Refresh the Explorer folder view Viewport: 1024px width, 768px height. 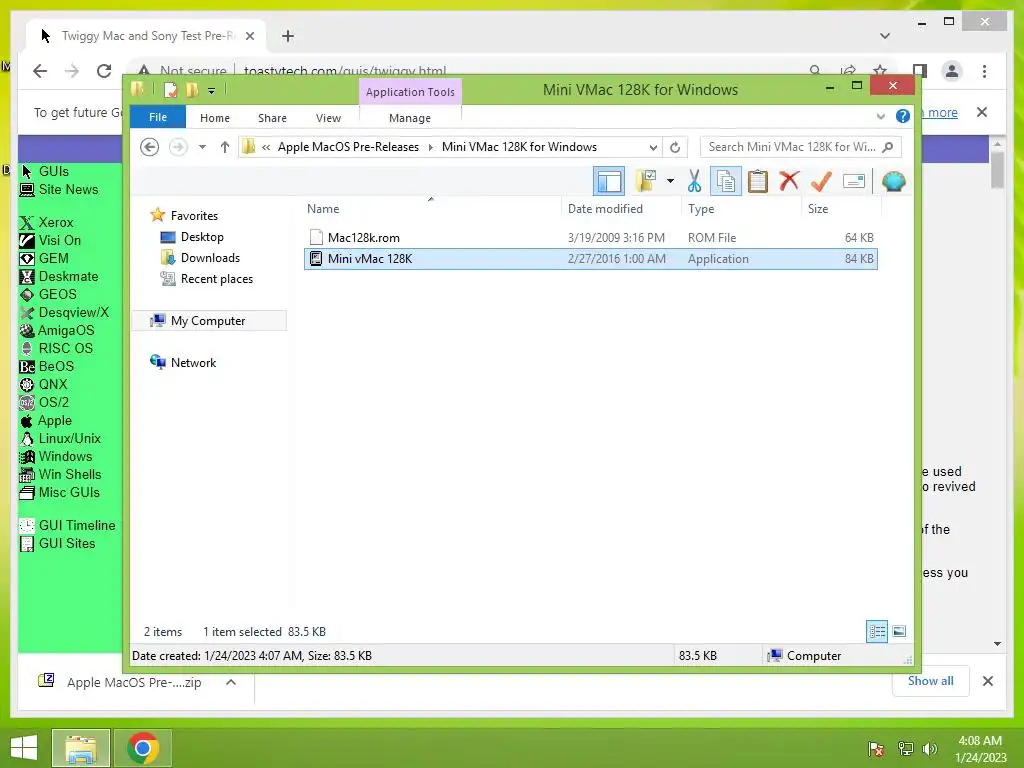(675, 147)
